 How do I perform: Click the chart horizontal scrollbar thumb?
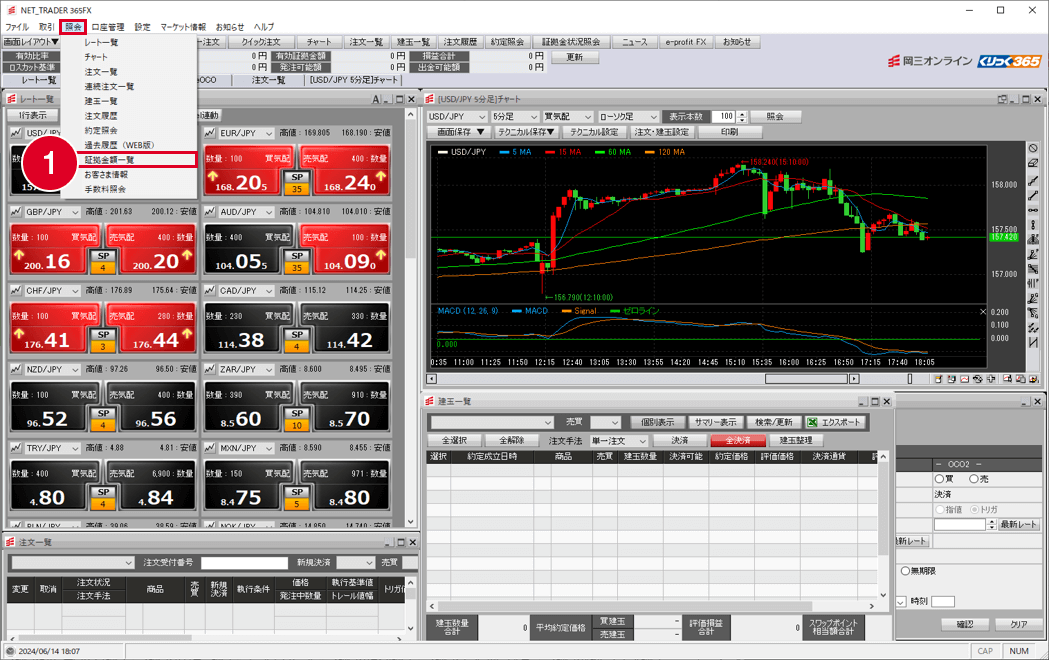807,379
